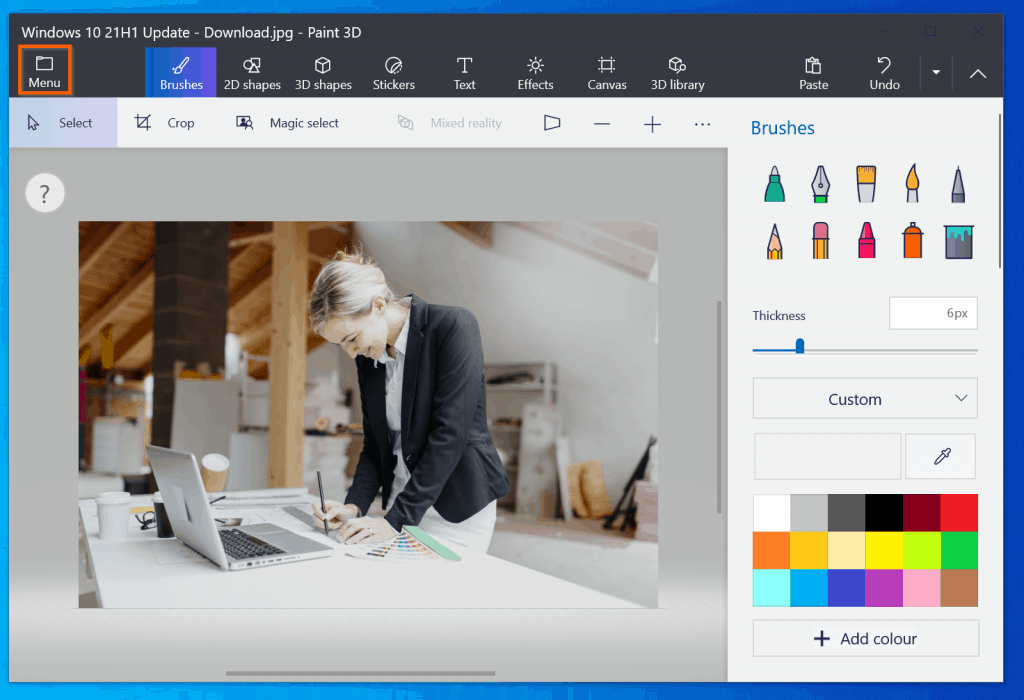The image size is (1024, 700).
Task: Pick the dark red colour swatch
Action: [x=921, y=513]
